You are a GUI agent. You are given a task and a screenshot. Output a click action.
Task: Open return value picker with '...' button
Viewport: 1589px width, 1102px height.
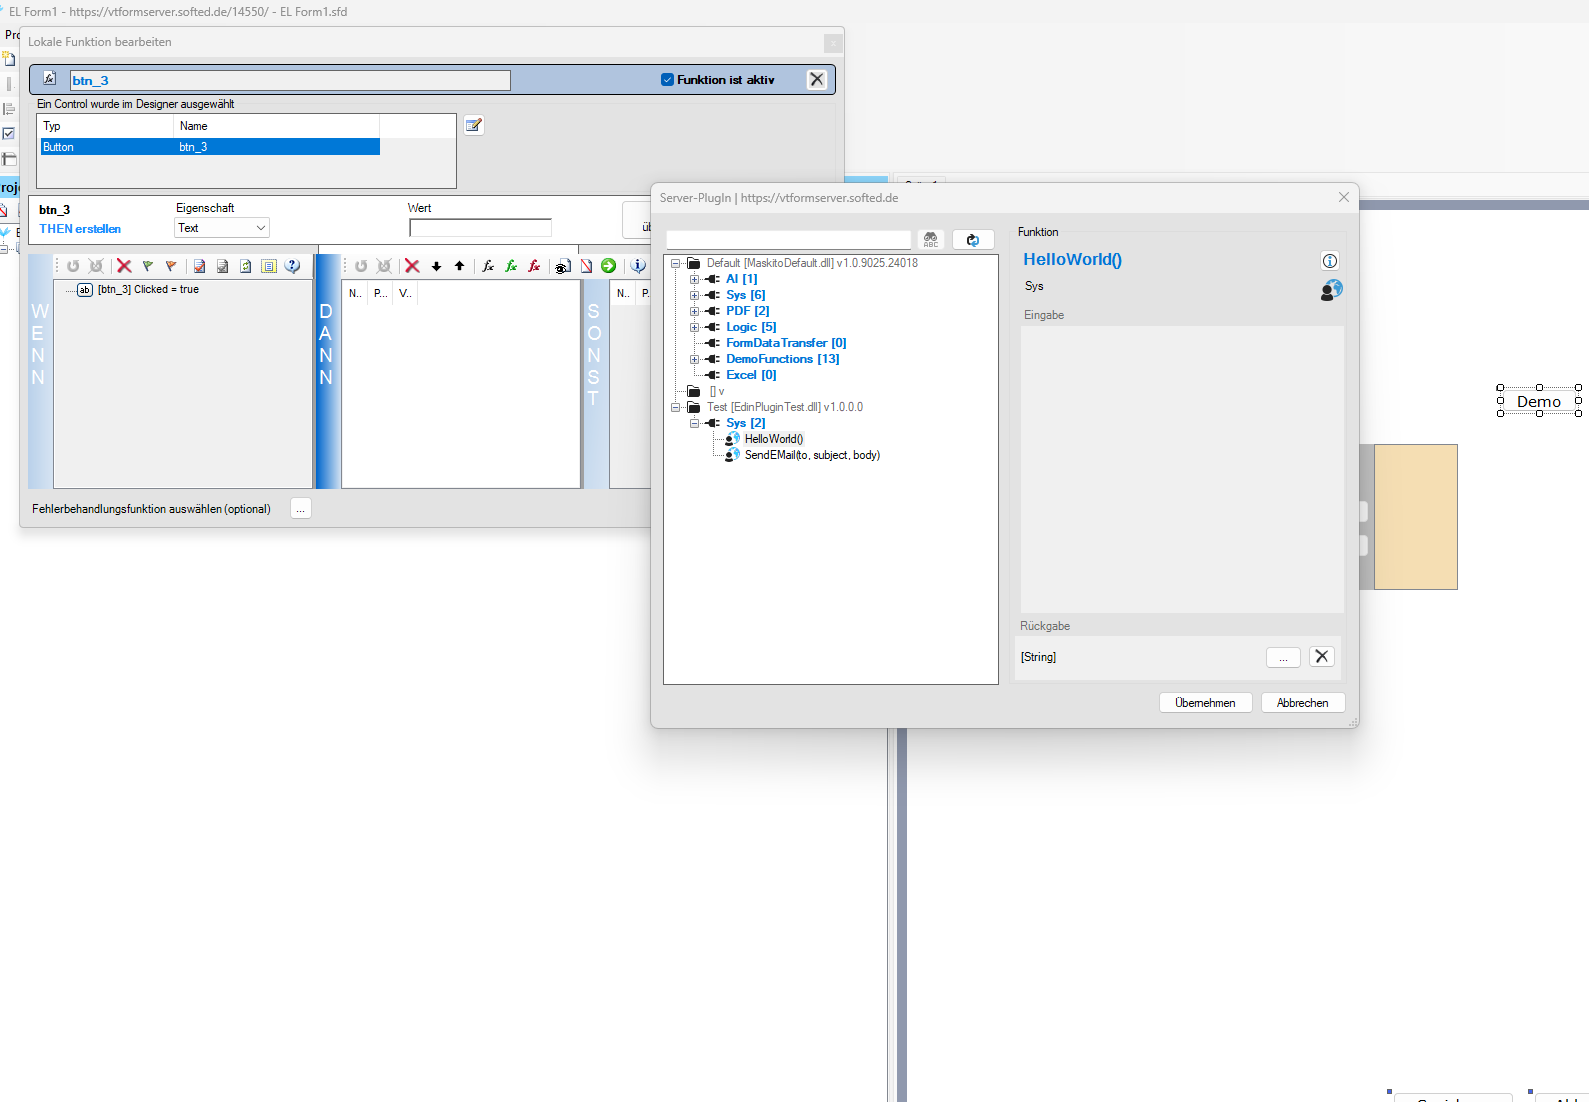coord(1283,657)
